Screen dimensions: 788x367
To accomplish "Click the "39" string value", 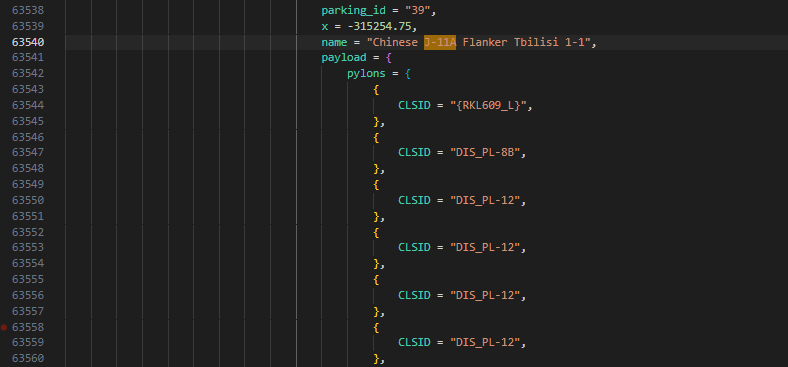I will [418, 11].
